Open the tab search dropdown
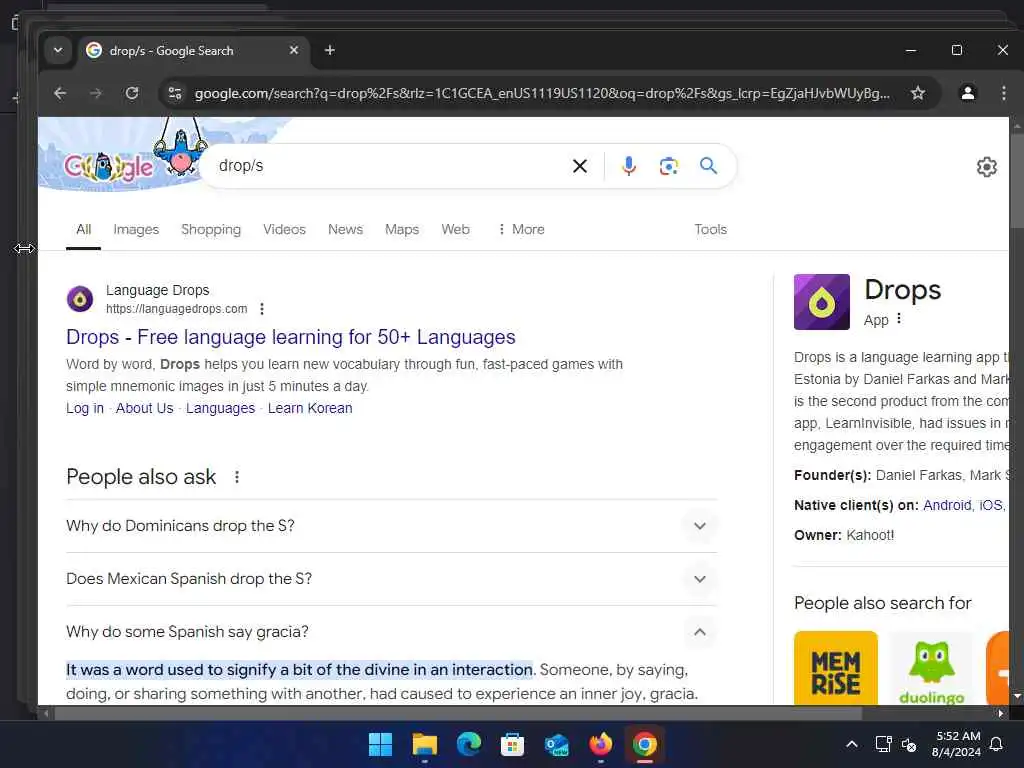Viewport: 1024px width, 768px height. pos(58,50)
